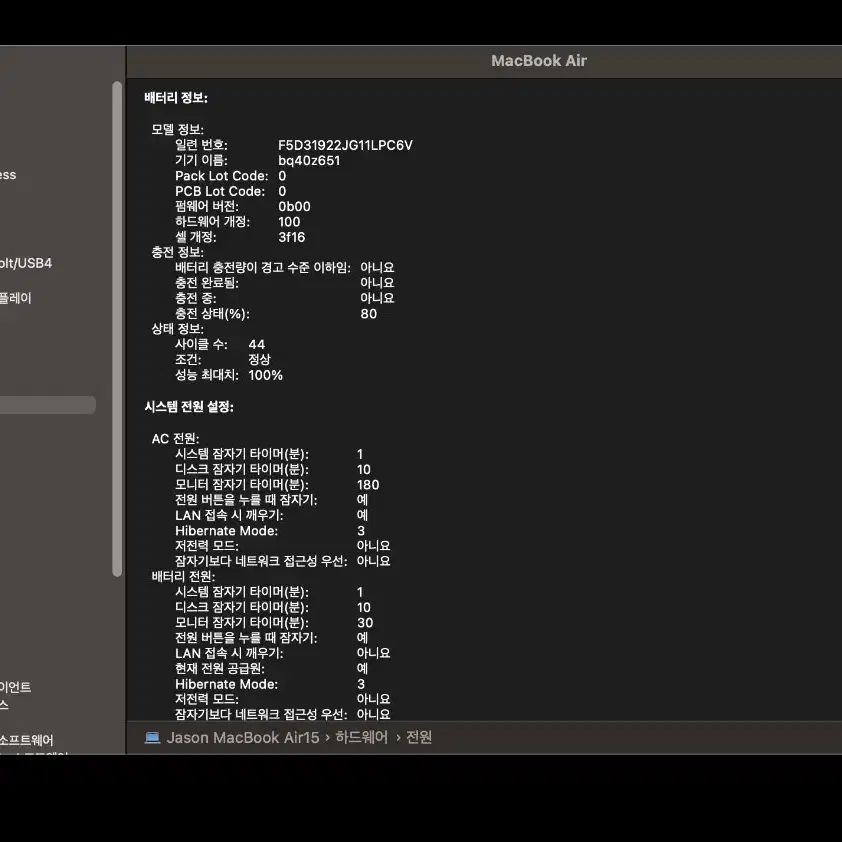Click monitor sleep timer value 30
The width and height of the screenshot is (842, 842).
[x=365, y=623]
